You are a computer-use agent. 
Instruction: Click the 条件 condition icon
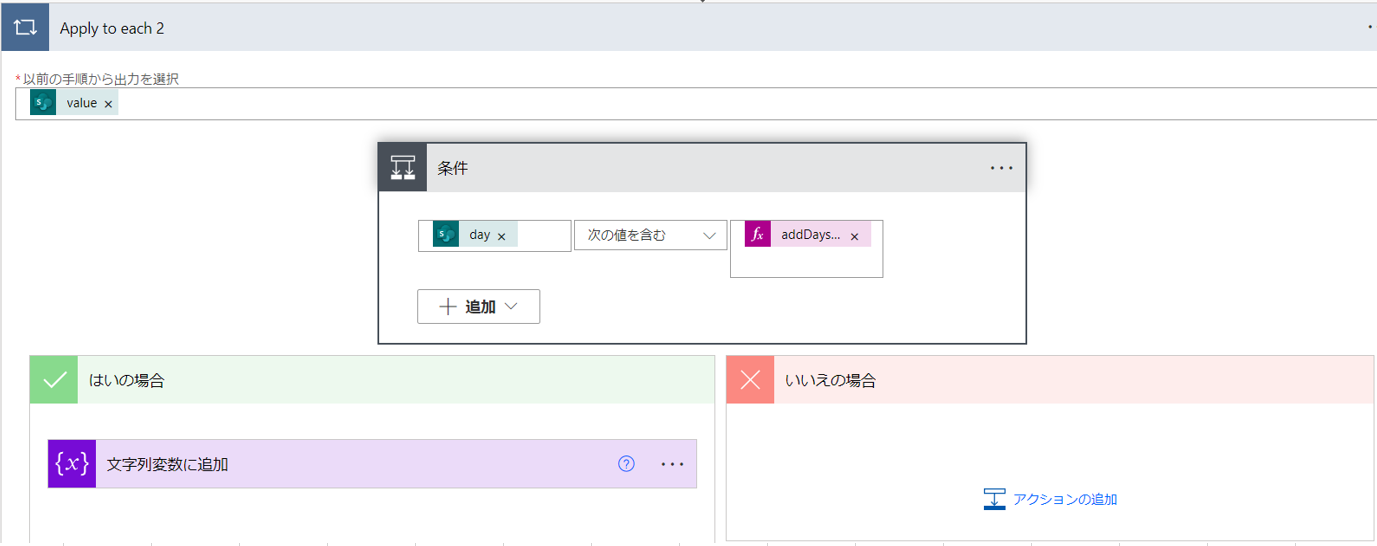point(402,168)
